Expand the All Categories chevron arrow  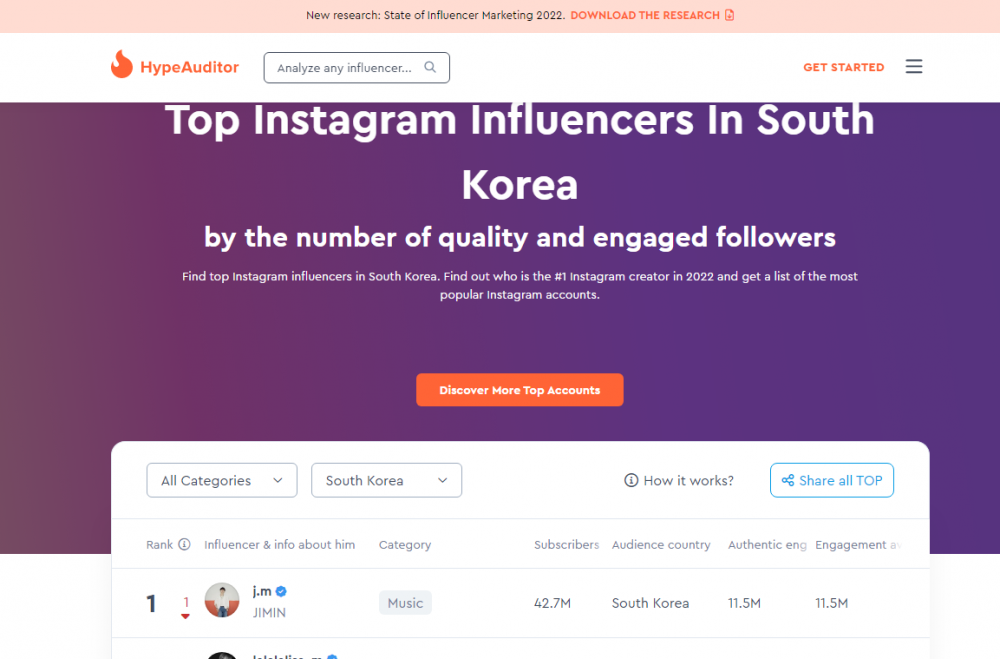277,480
